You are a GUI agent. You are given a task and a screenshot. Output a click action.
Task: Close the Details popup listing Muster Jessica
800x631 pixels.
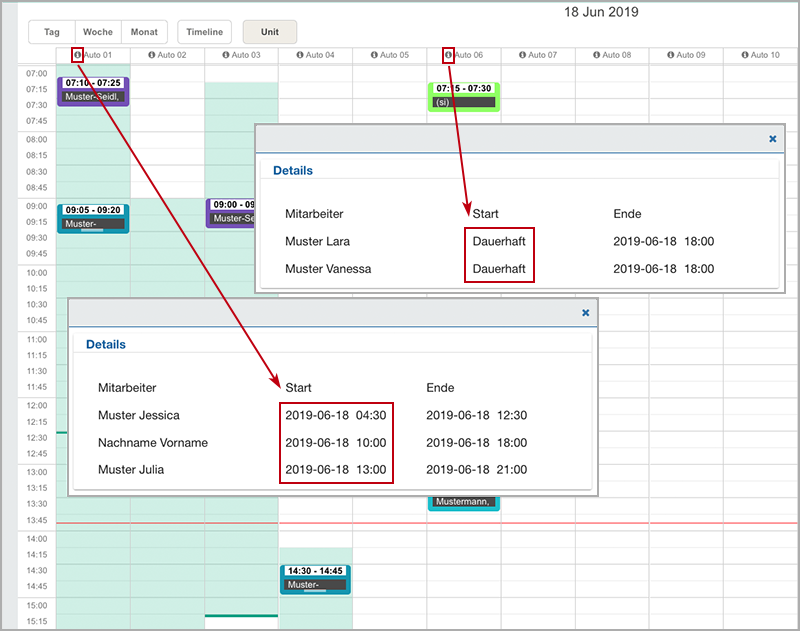(586, 313)
